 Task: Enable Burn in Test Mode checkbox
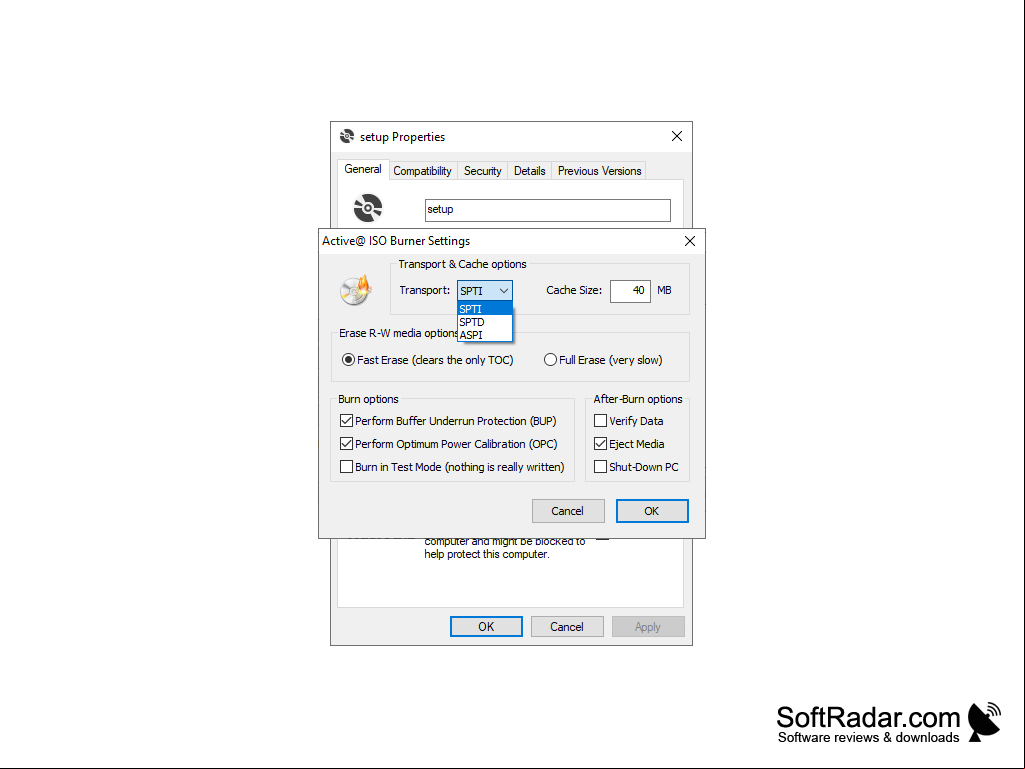(452, 467)
